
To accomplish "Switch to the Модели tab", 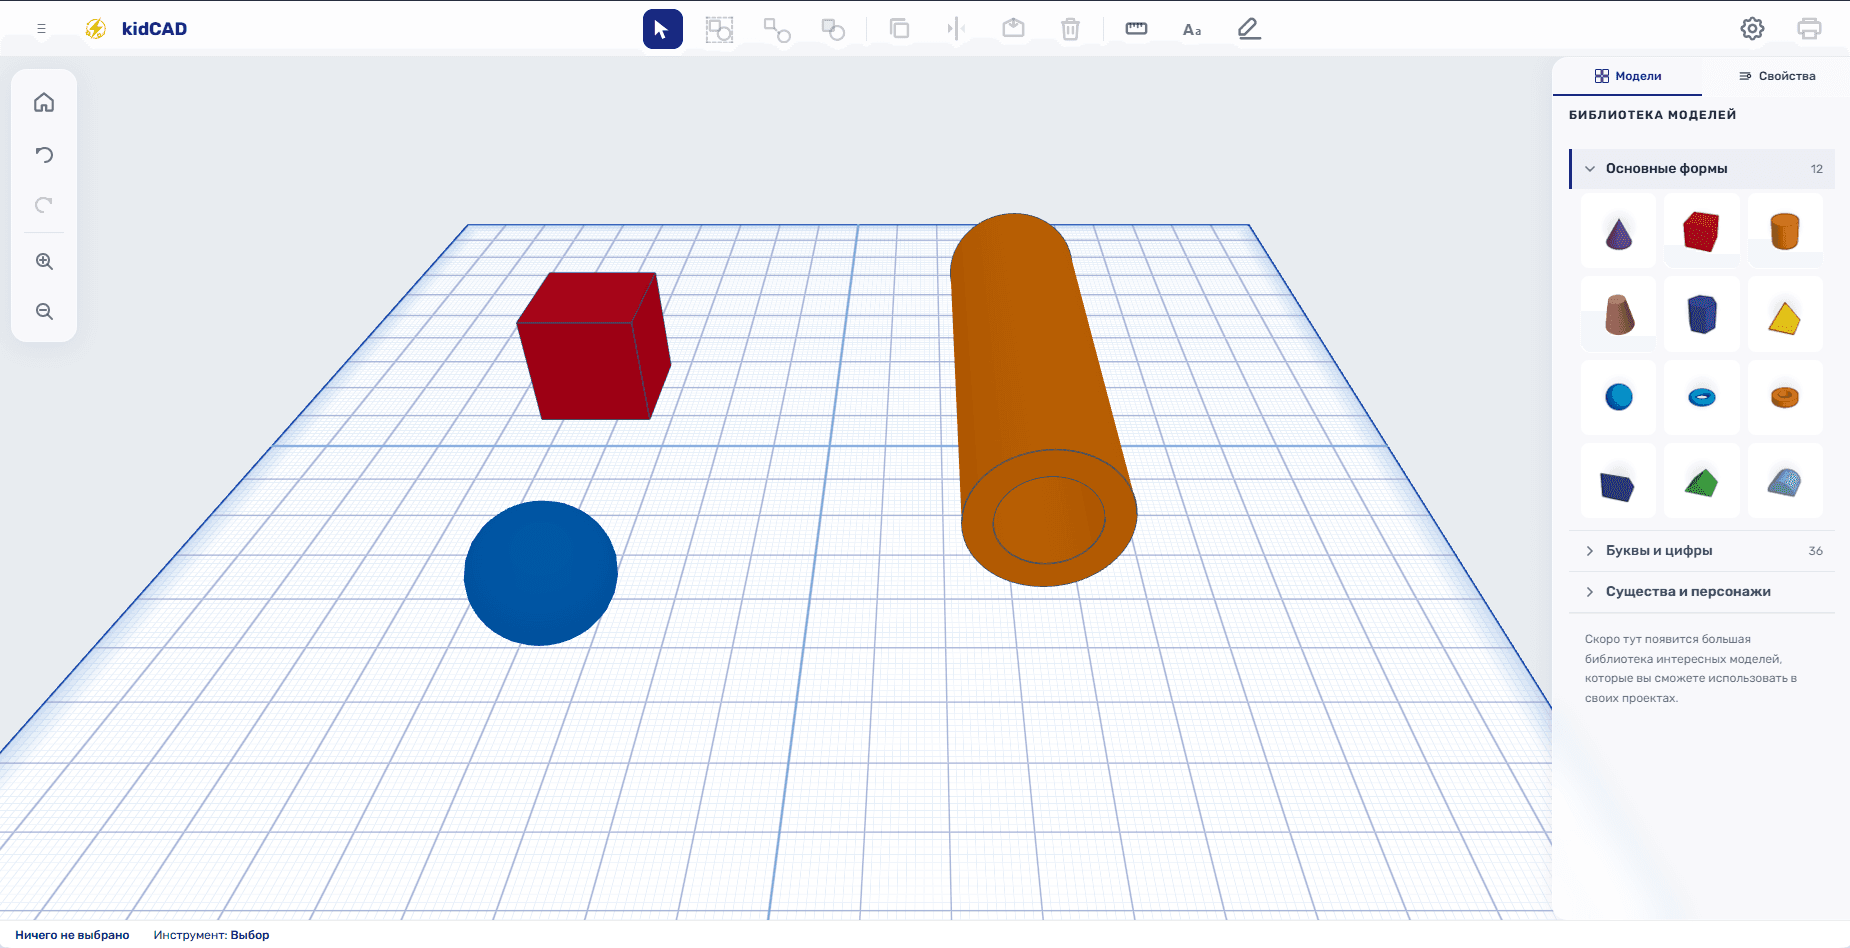I will [x=1627, y=76].
